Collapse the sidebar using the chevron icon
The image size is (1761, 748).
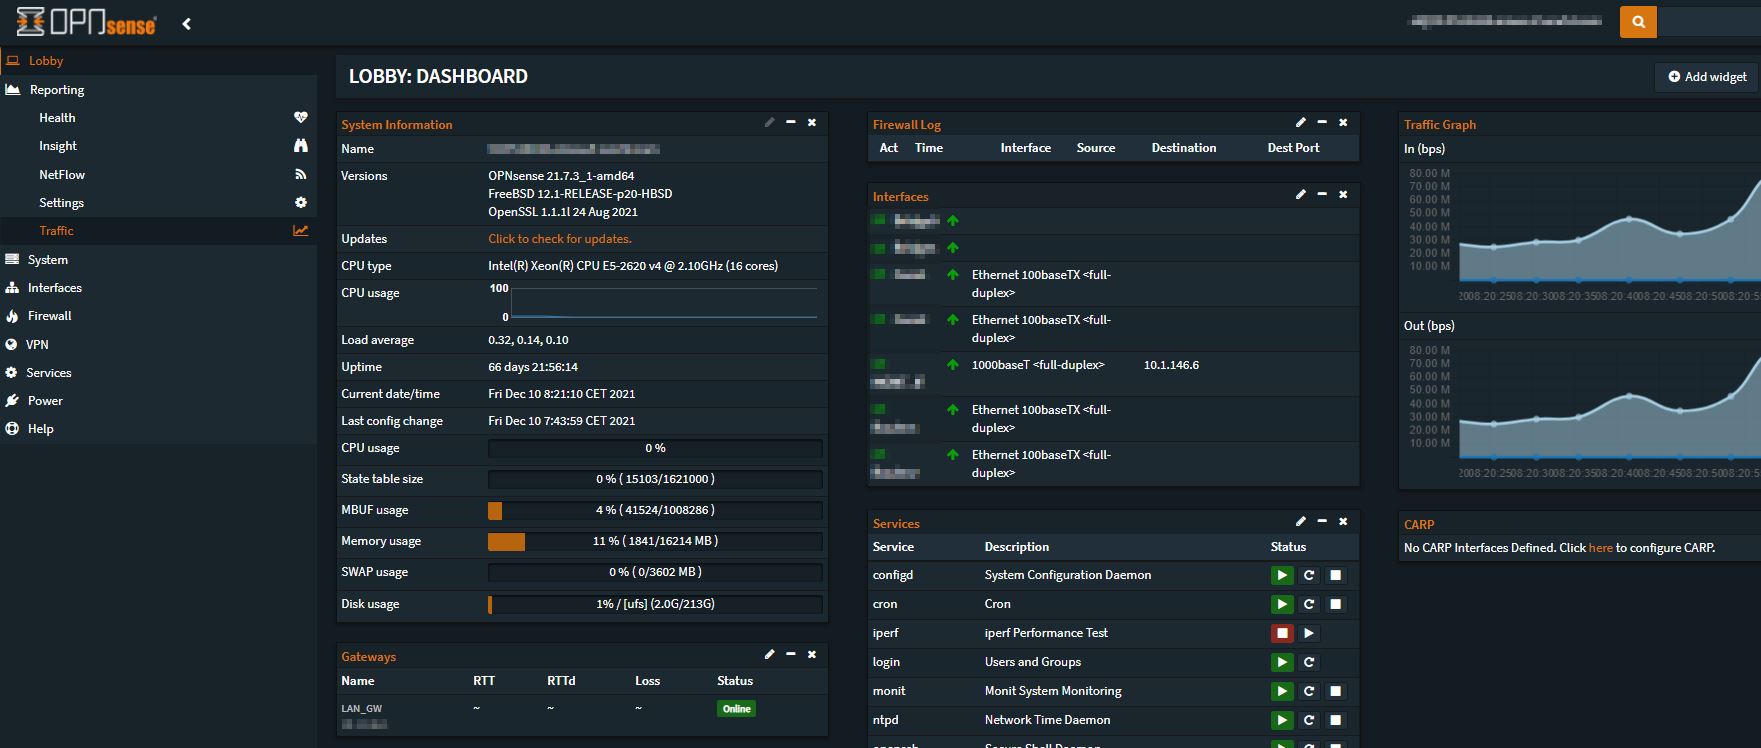click(x=186, y=23)
